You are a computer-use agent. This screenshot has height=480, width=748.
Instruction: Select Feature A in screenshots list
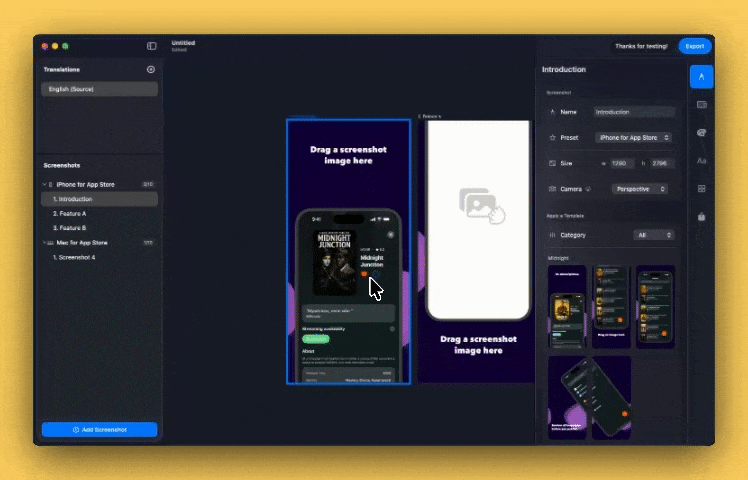coord(70,214)
